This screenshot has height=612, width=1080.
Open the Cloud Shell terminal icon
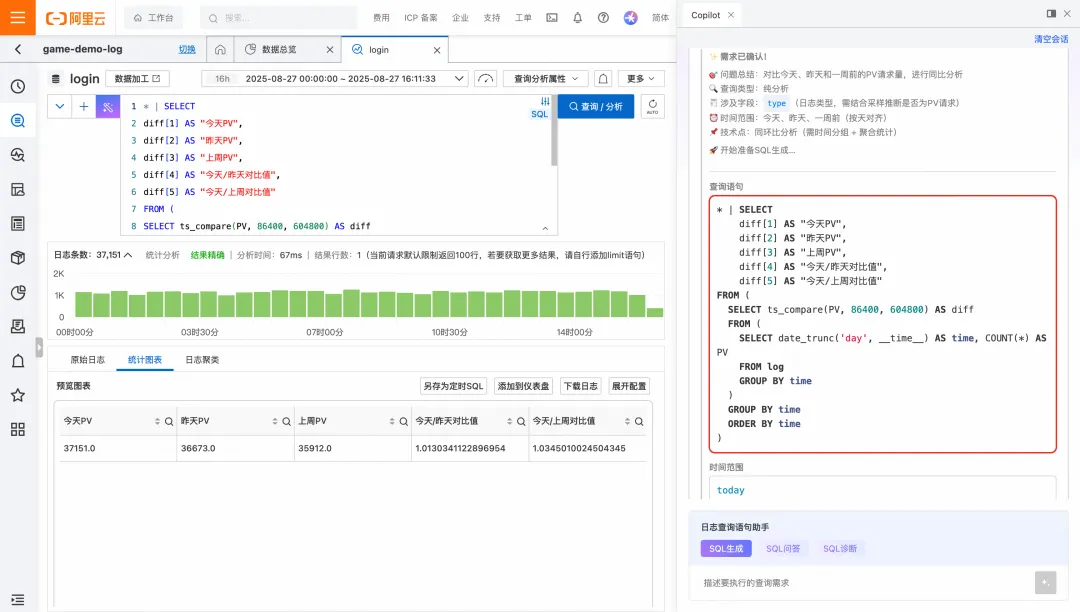coord(552,18)
